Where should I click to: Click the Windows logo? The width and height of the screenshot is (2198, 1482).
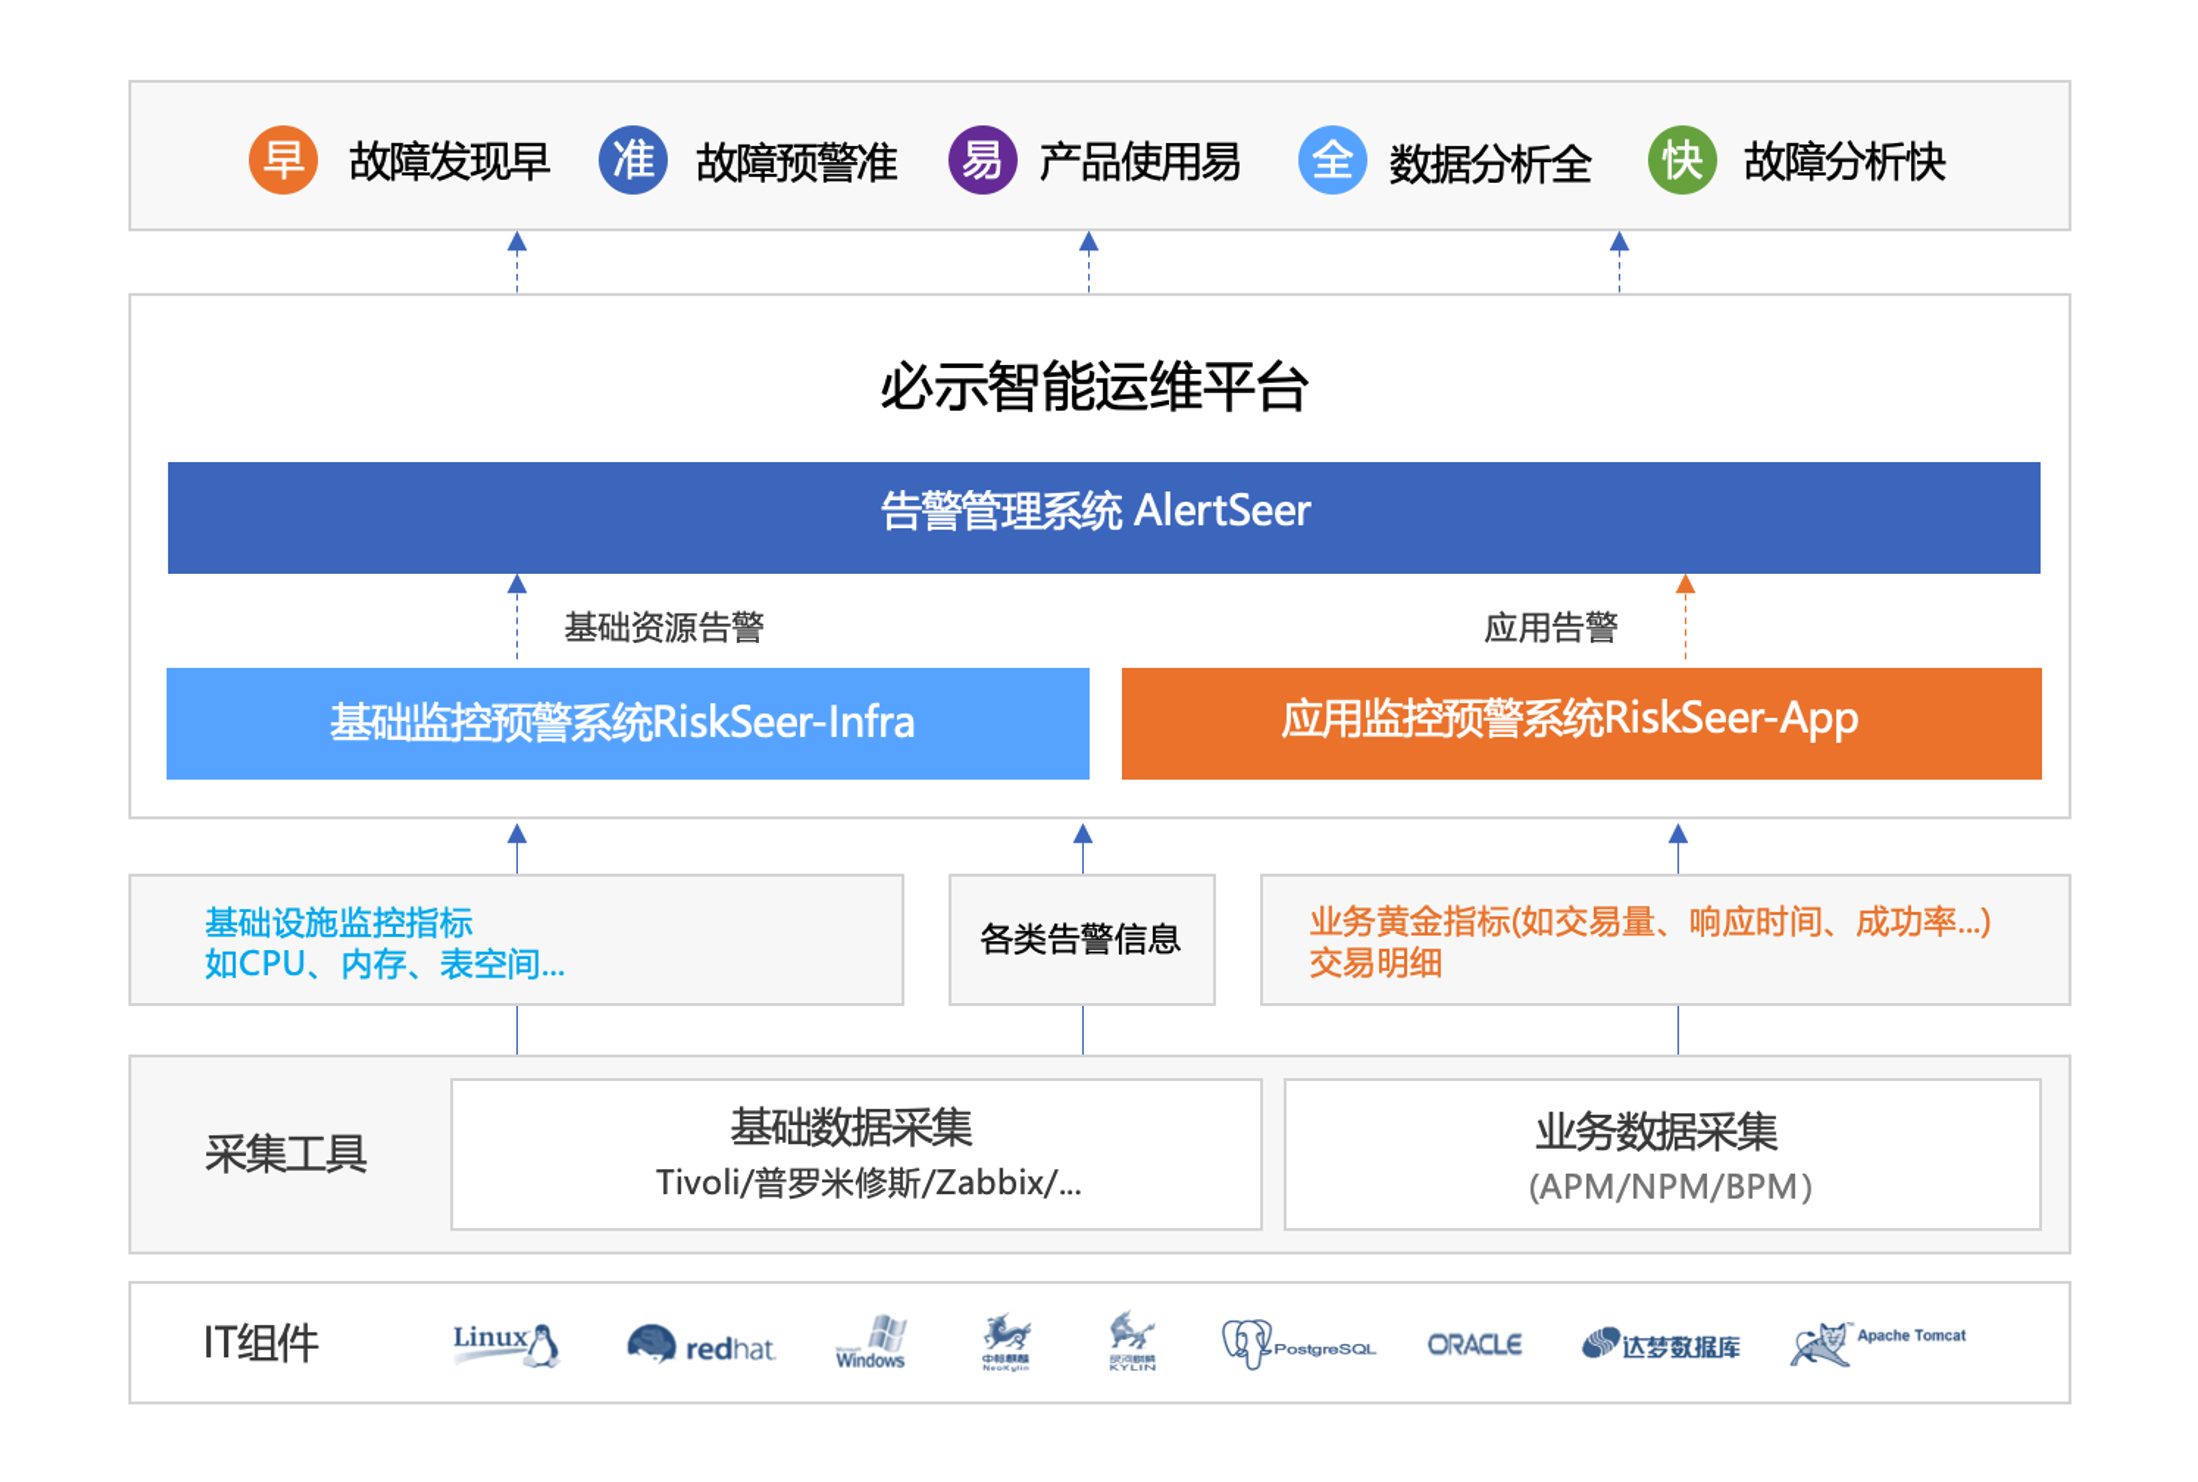point(871,1343)
